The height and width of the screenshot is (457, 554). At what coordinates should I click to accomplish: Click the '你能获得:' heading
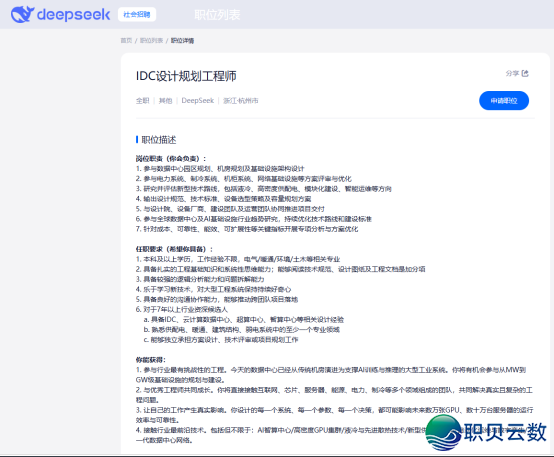pos(151,360)
